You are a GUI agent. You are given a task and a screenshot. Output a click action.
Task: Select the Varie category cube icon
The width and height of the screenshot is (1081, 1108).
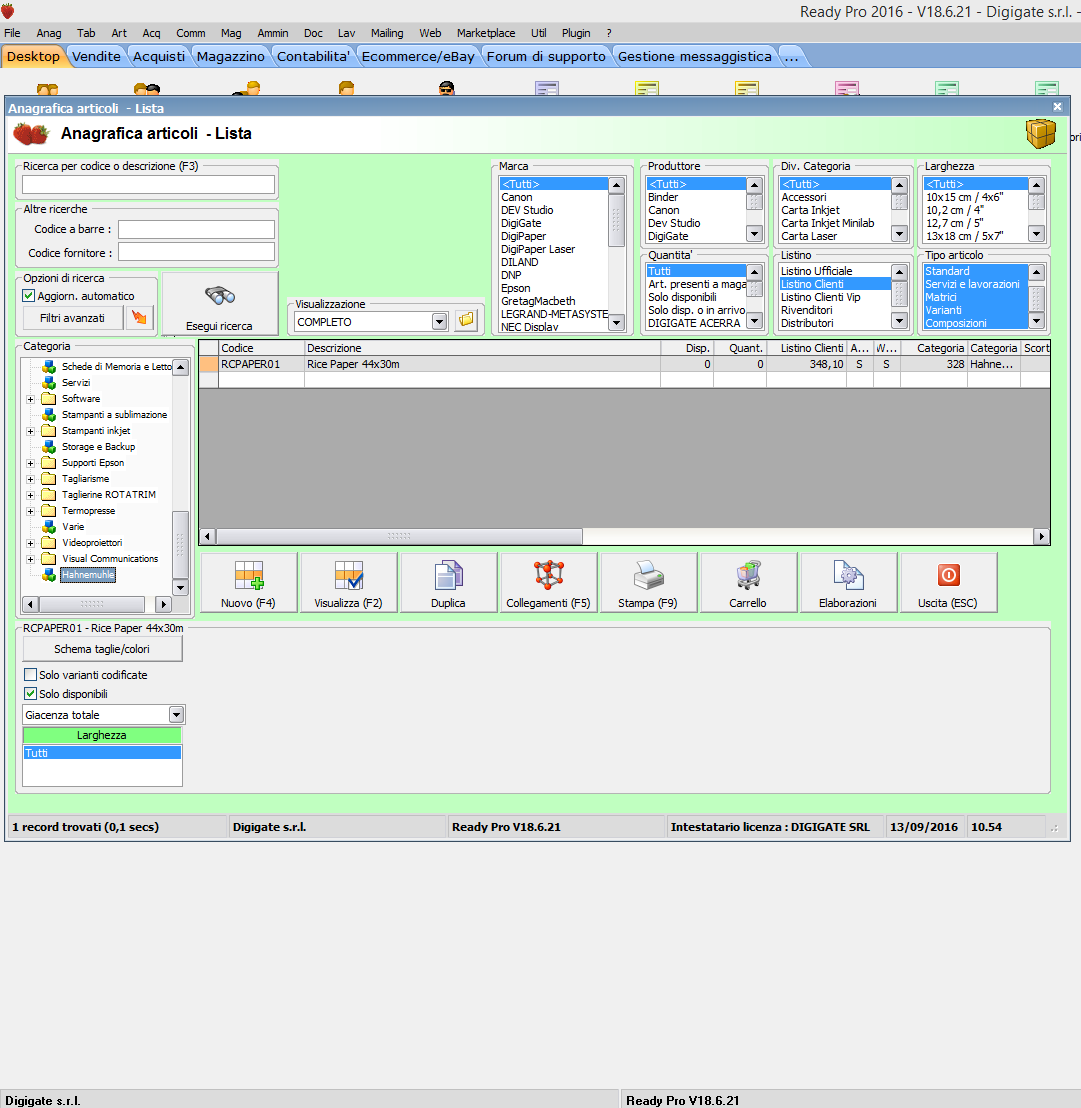49,526
